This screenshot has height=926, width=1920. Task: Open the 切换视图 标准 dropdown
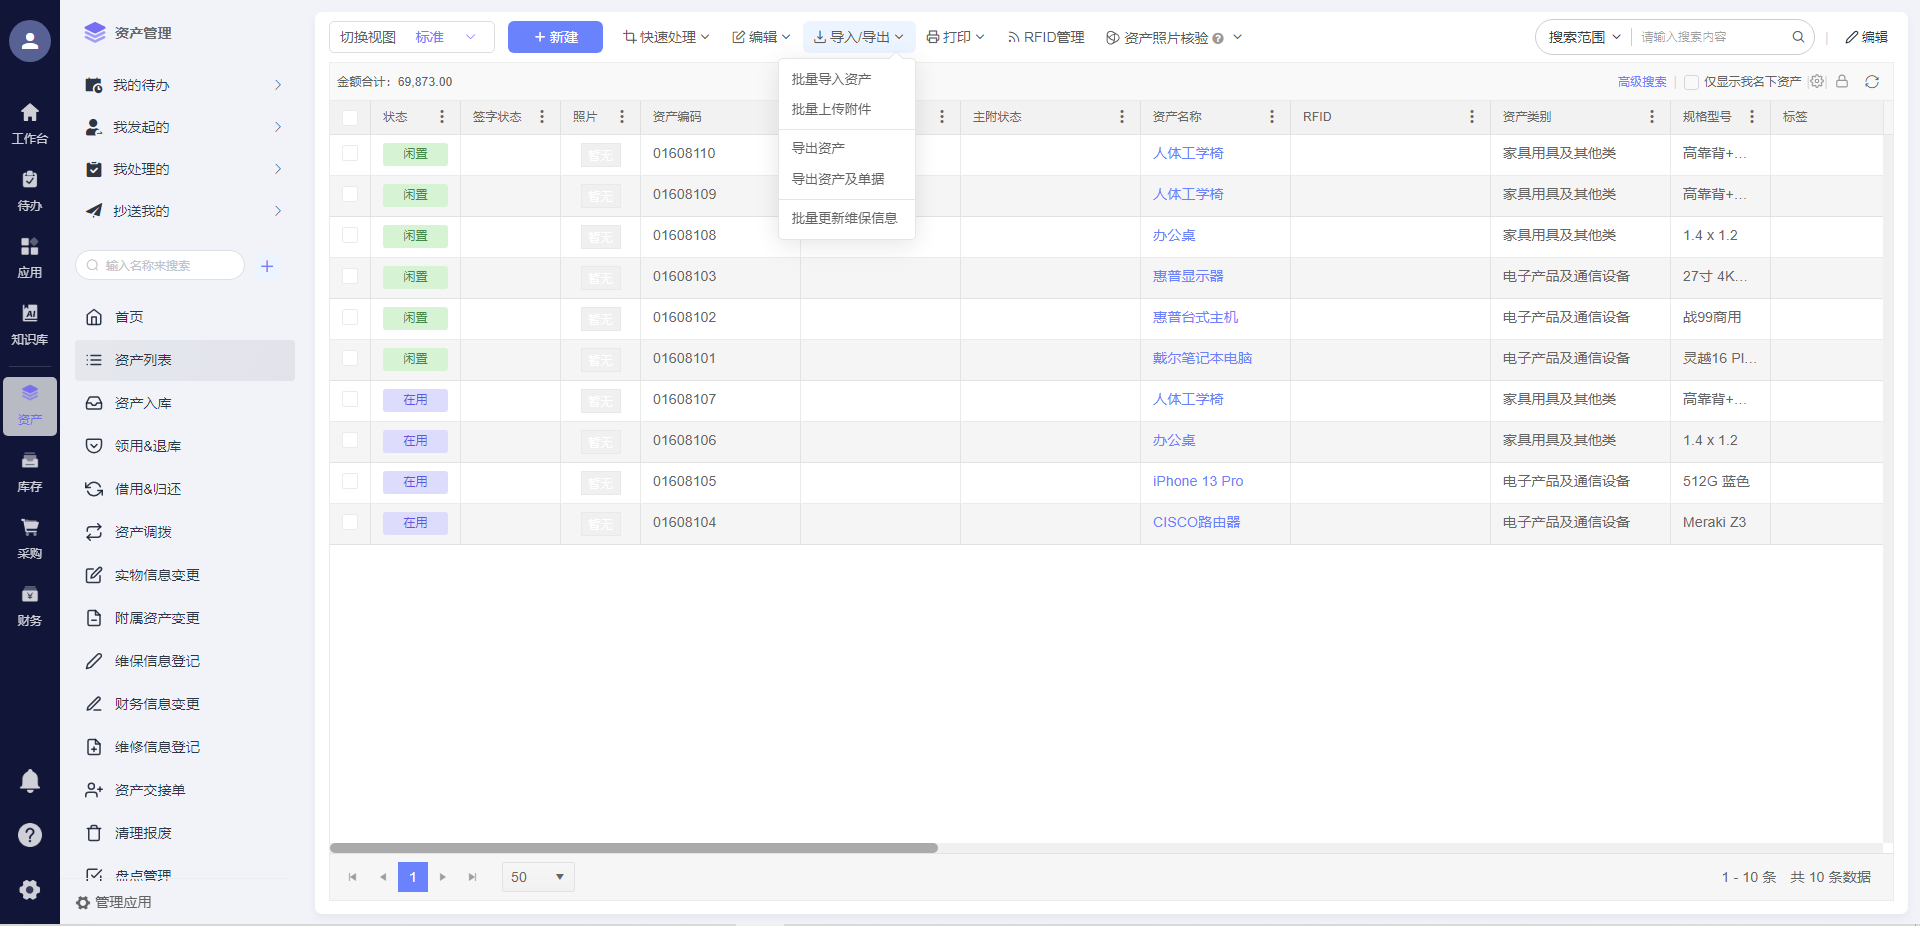pyautogui.click(x=412, y=37)
